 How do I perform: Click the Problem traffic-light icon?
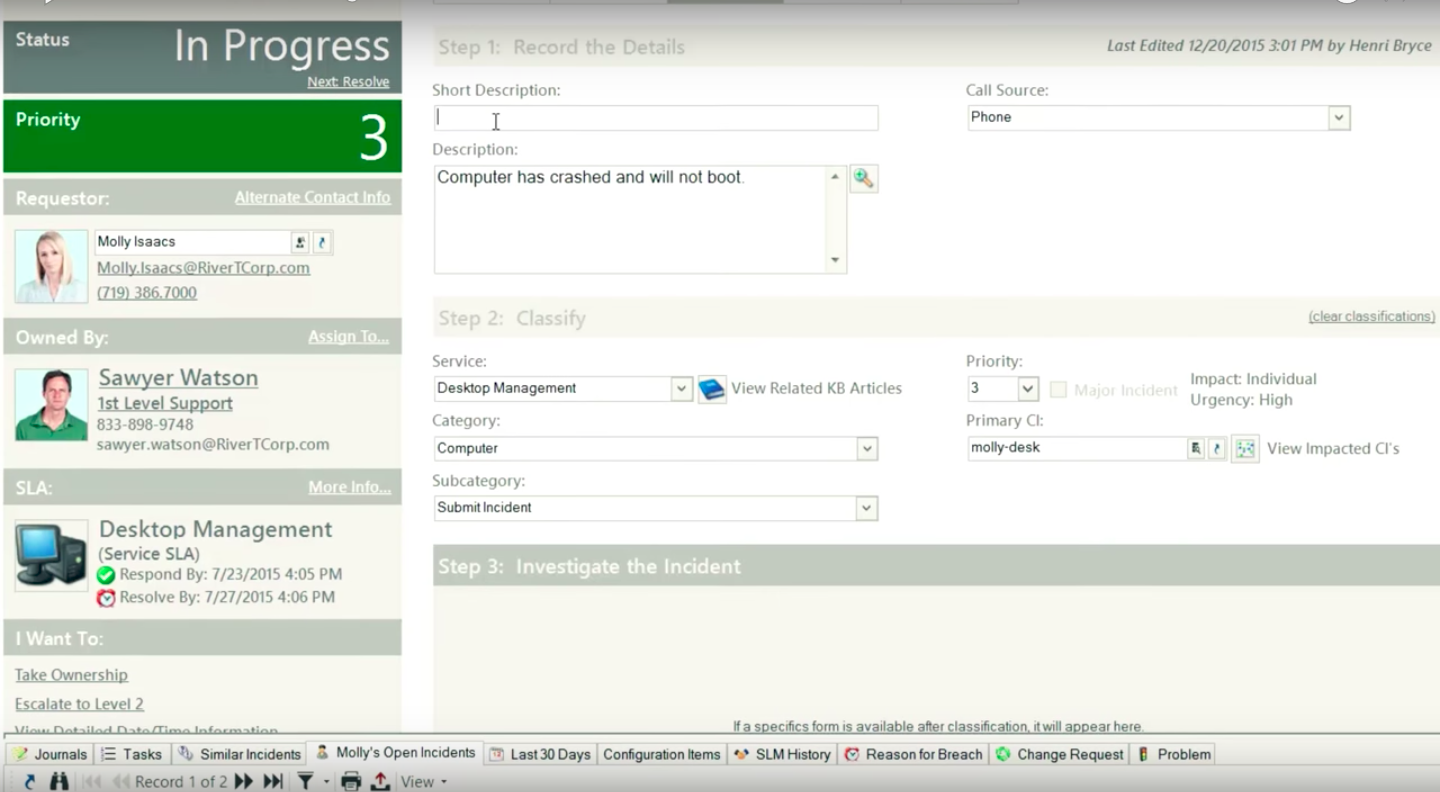(x=1142, y=754)
